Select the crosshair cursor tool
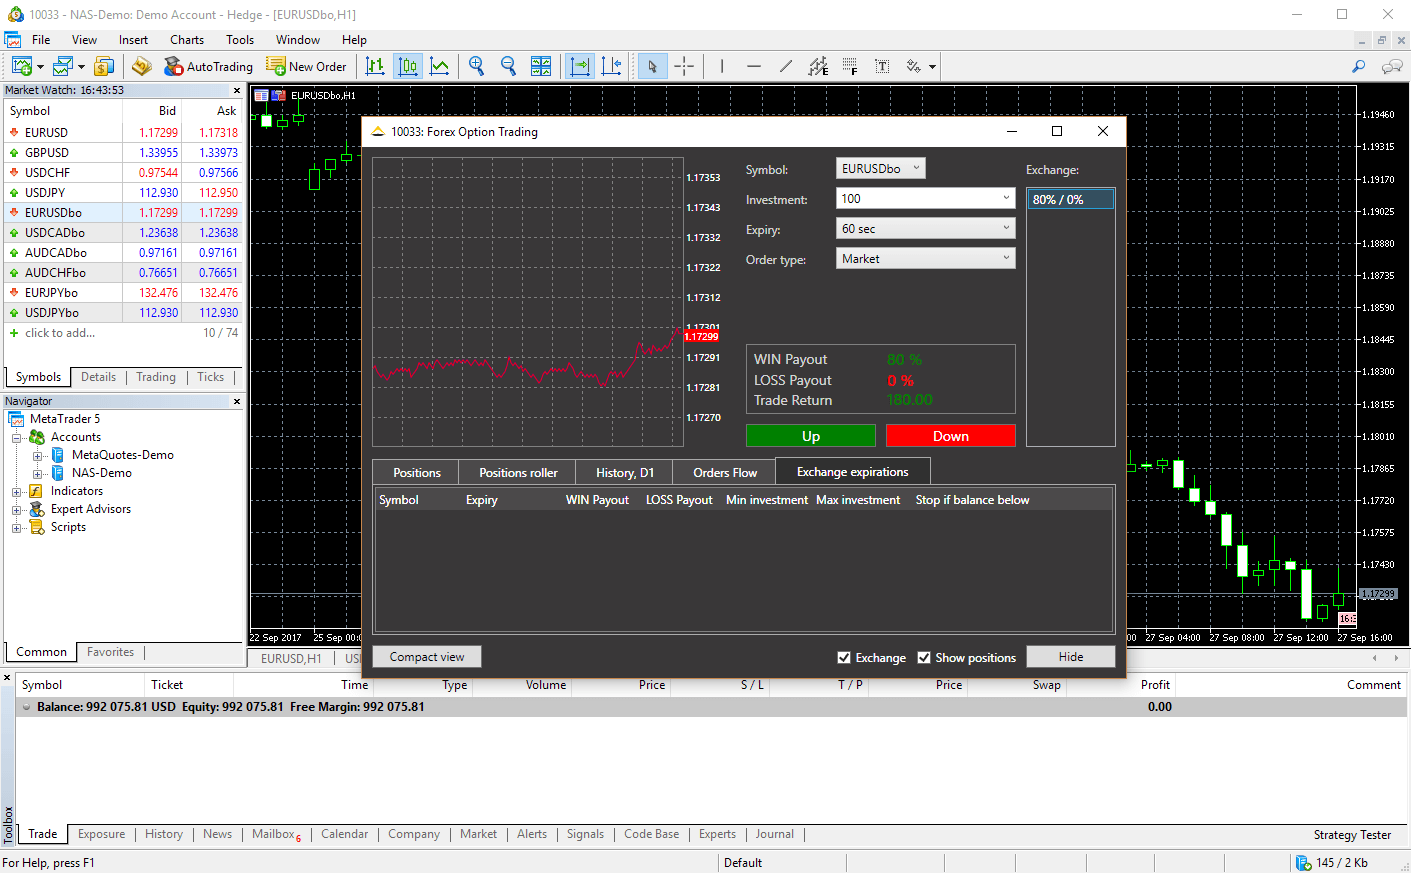This screenshot has width=1411, height=873. click(x=684, y=67)
